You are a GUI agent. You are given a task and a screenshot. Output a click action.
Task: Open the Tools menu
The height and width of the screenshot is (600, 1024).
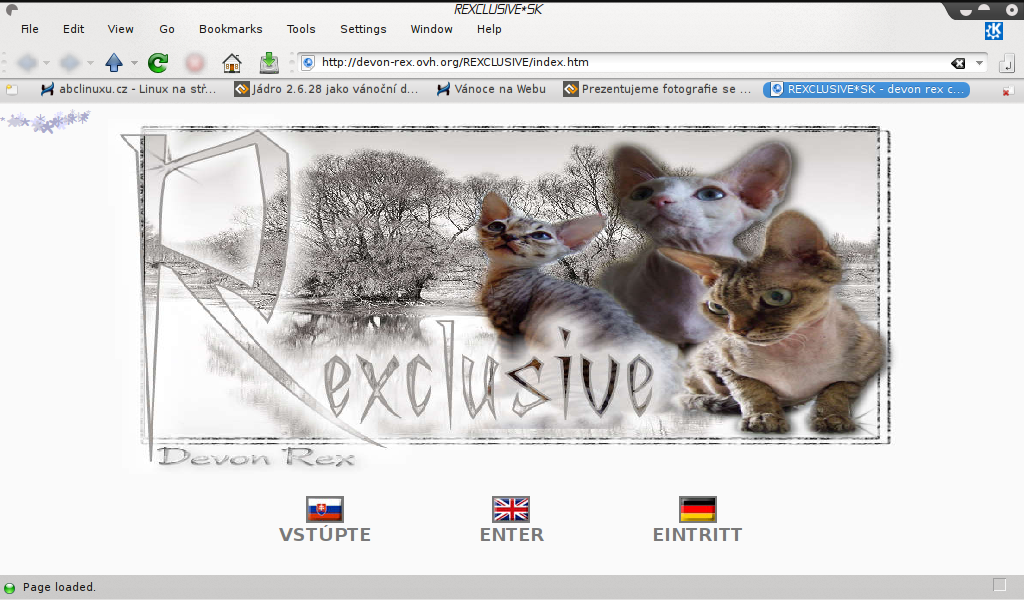click(301, 29)
